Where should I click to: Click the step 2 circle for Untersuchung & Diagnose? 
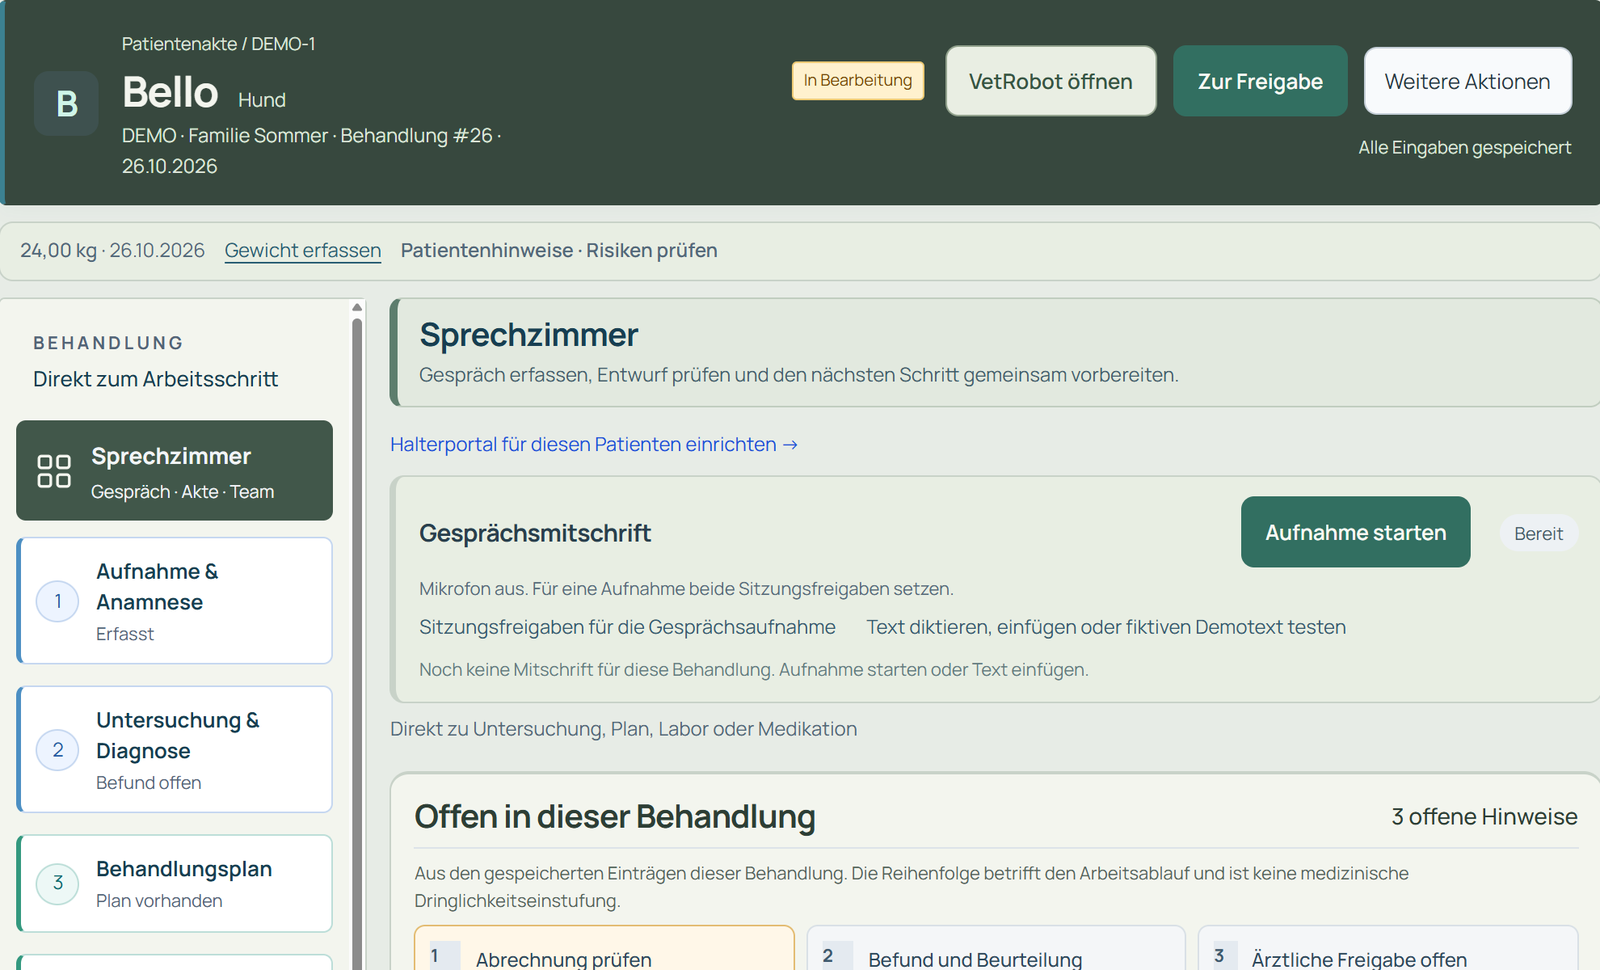(x=58, y=750)
